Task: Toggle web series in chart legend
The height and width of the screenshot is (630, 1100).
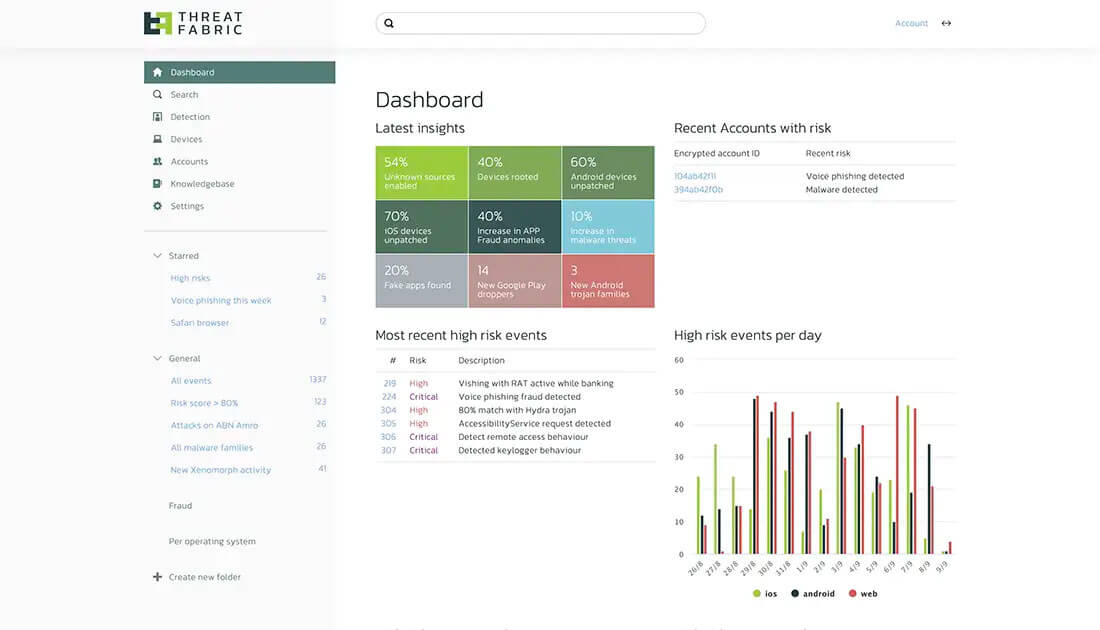Action: point(863,594)
